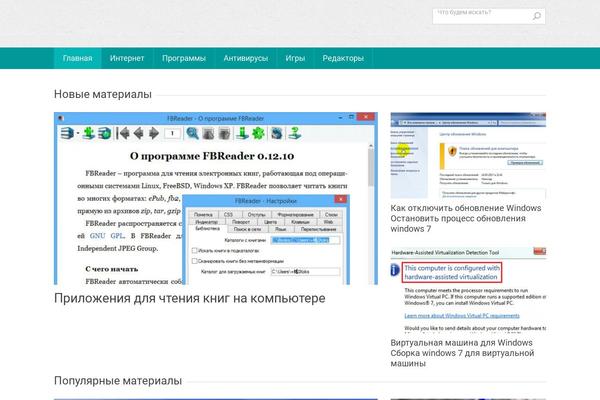Image resolution: width=600 pixels, height=400 pixels.
Task: Click the page number box in FBReader toolbar
Action: tap(172, 133)
